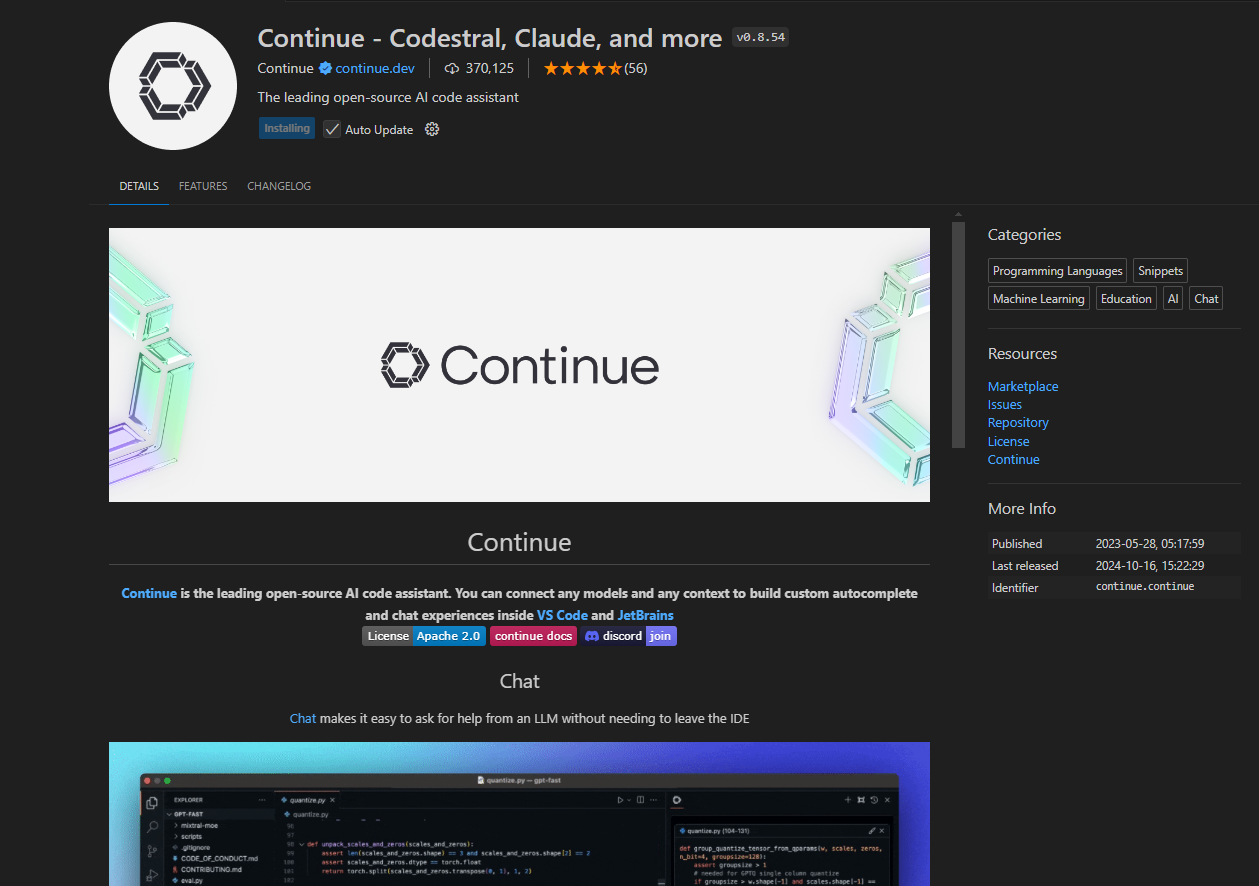Image resolution: width=1259 pixels, height=886 pixels.
Task: Open the Chat documentation link
Action: click(x=303, y=718)
